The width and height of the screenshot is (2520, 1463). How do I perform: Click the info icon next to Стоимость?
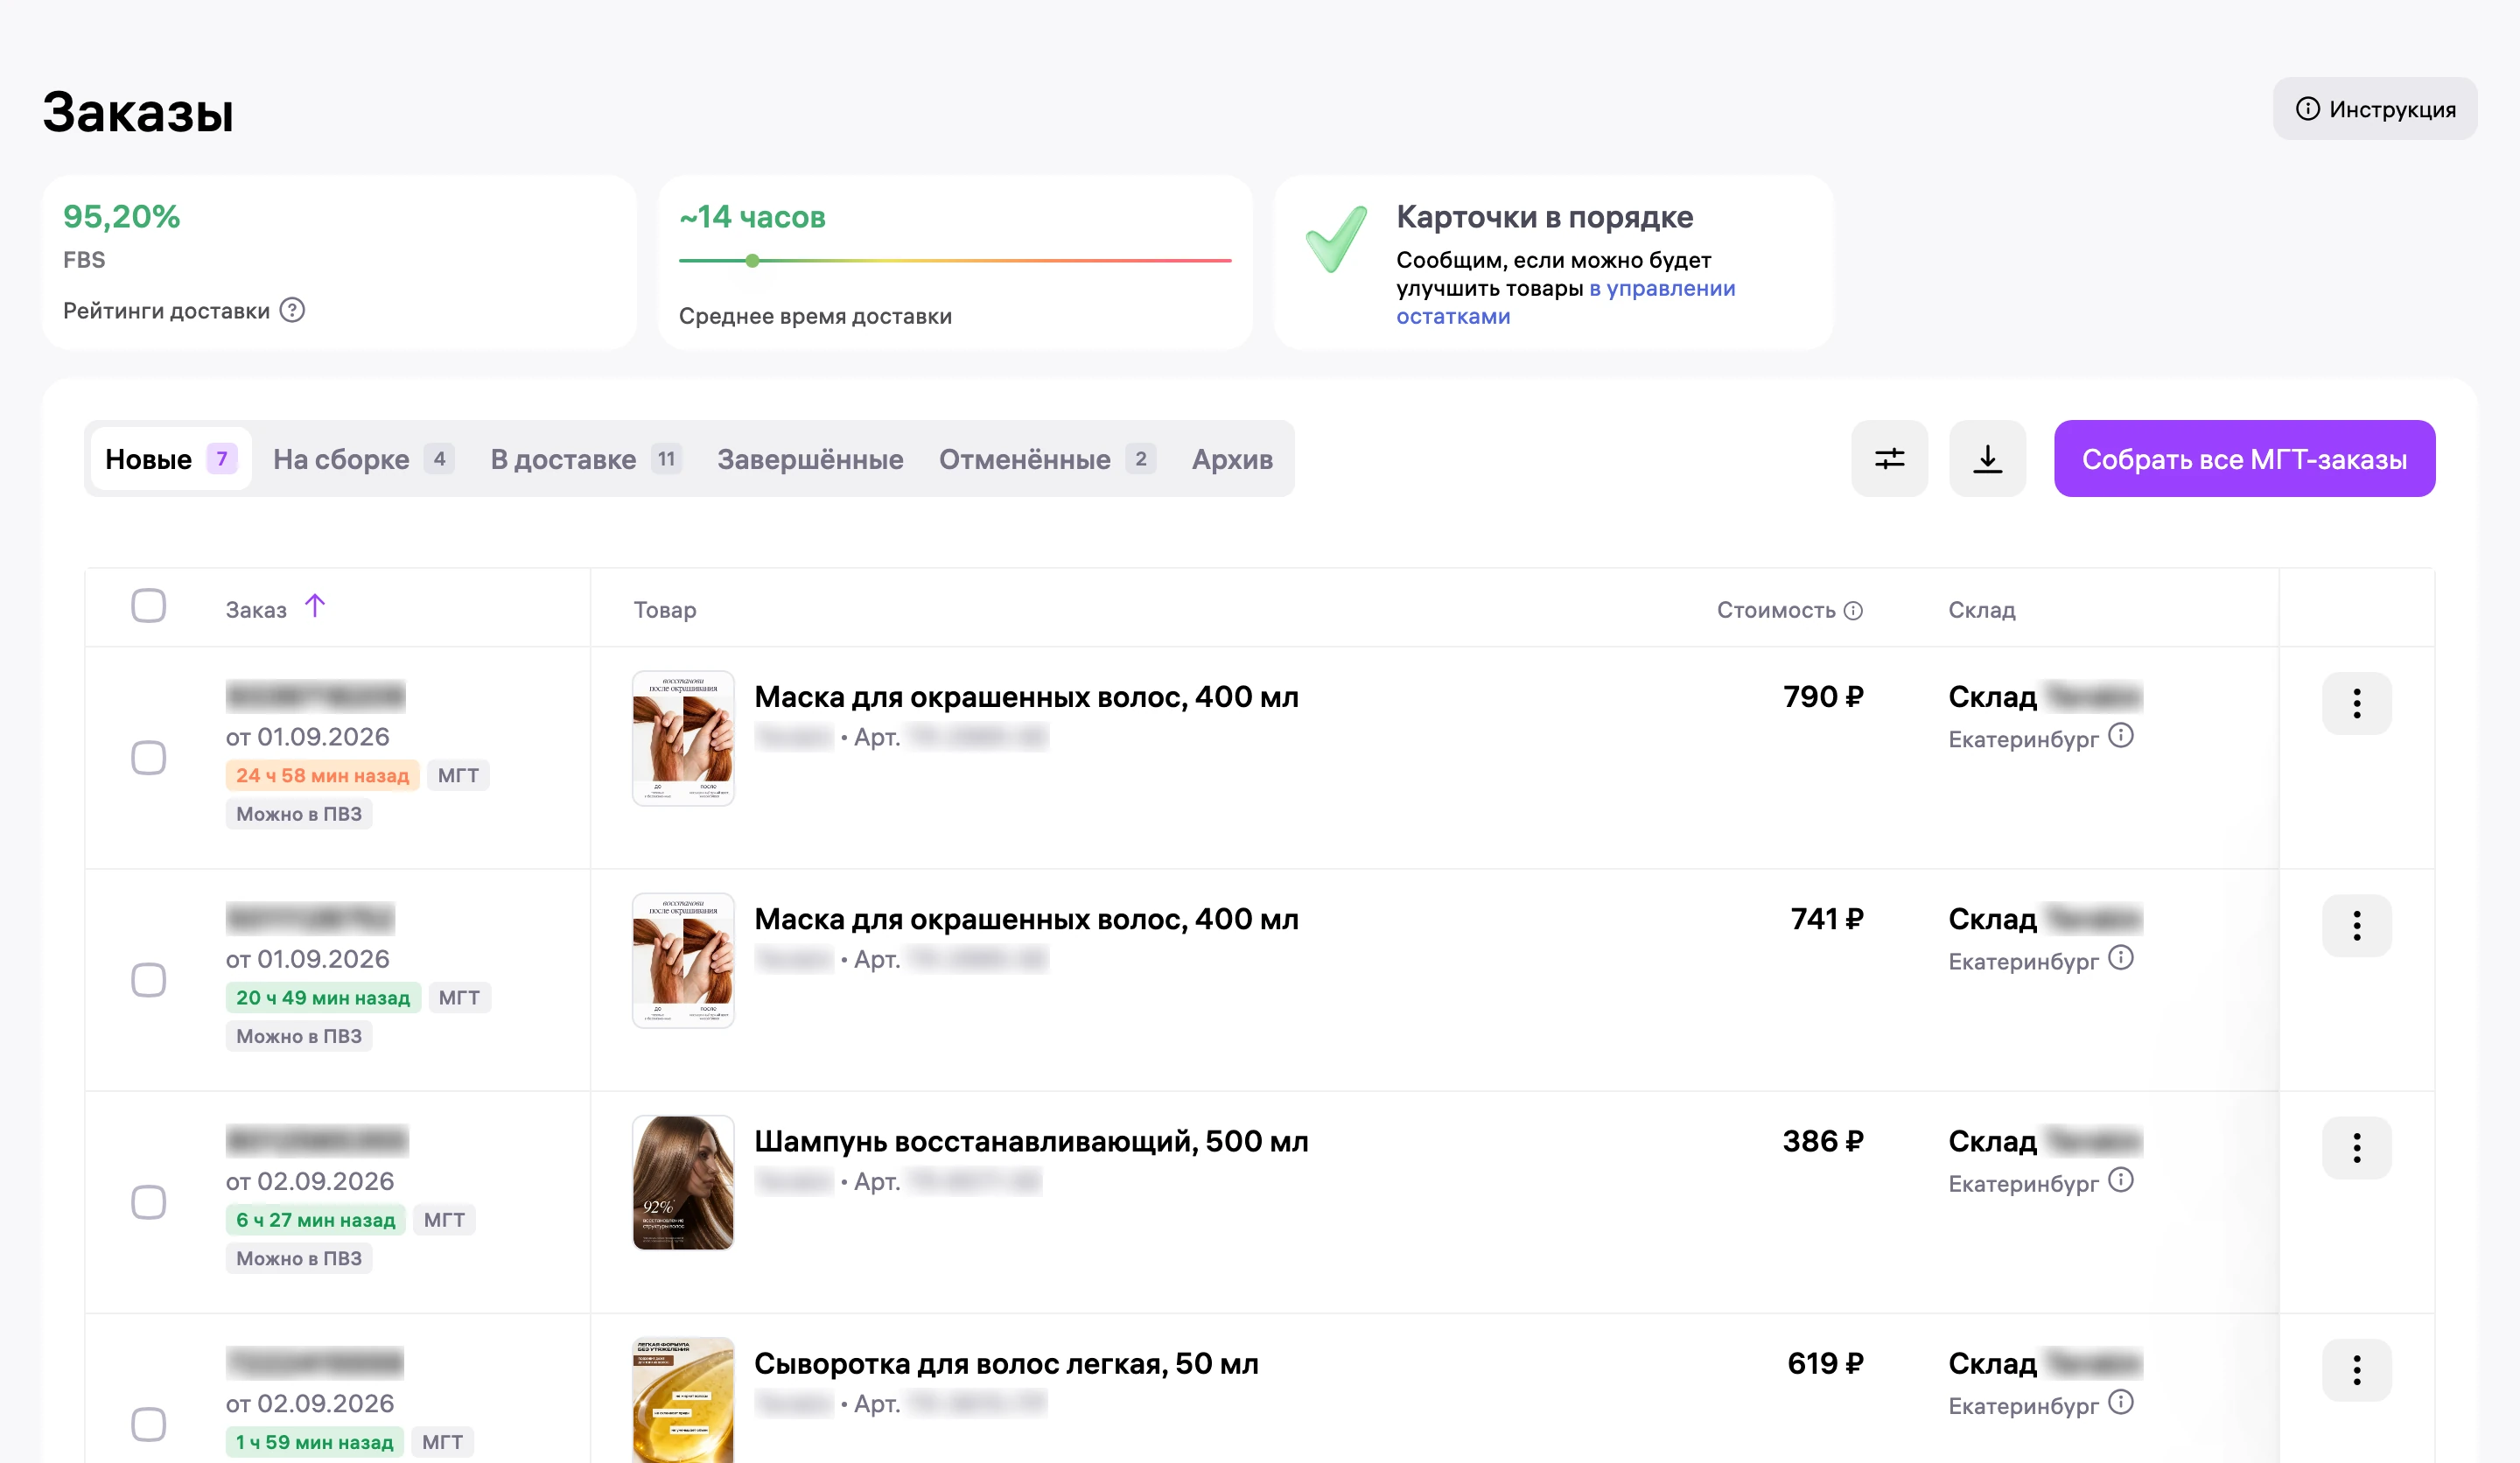pyautogui.click(x=1853, y=610)
